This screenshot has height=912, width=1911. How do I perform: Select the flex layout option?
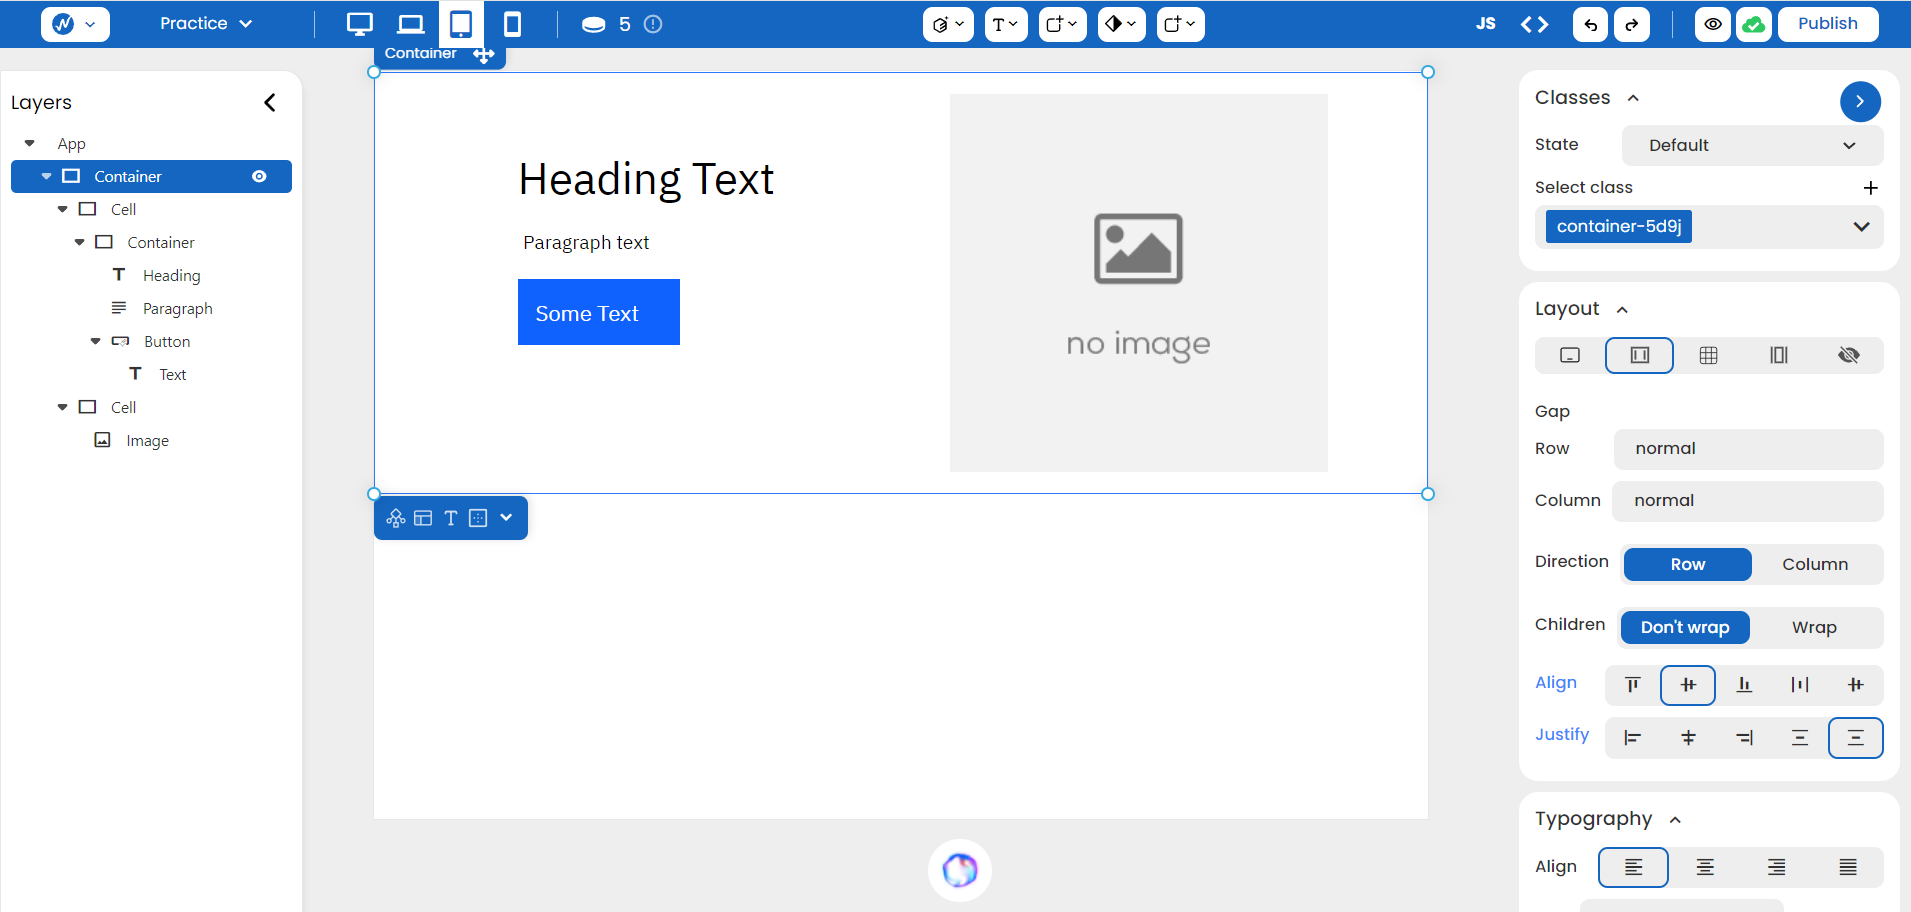1639,355
